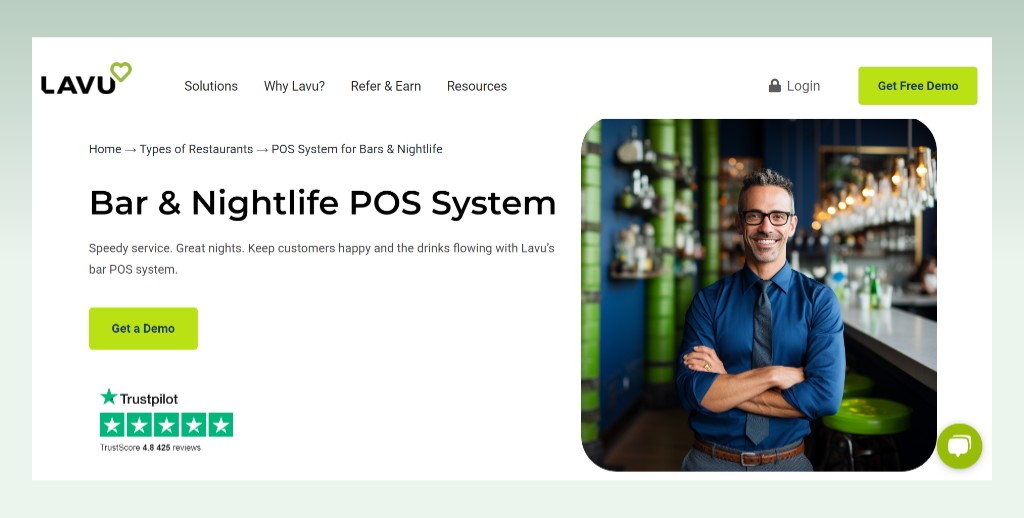The height and width of the screenshot is (518, 1024).
Task: Open the Refer & Earn menu item
Action: tap(386, 86)
